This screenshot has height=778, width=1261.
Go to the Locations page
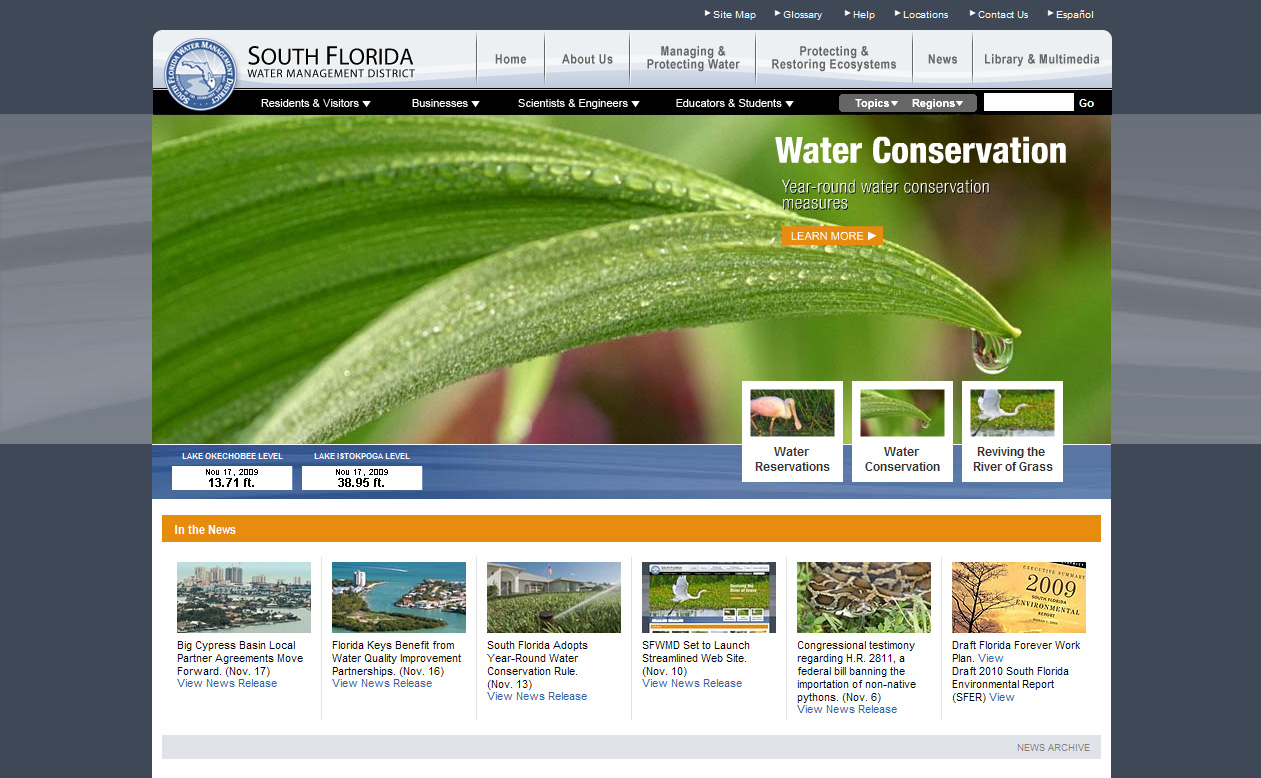[925, 15]
